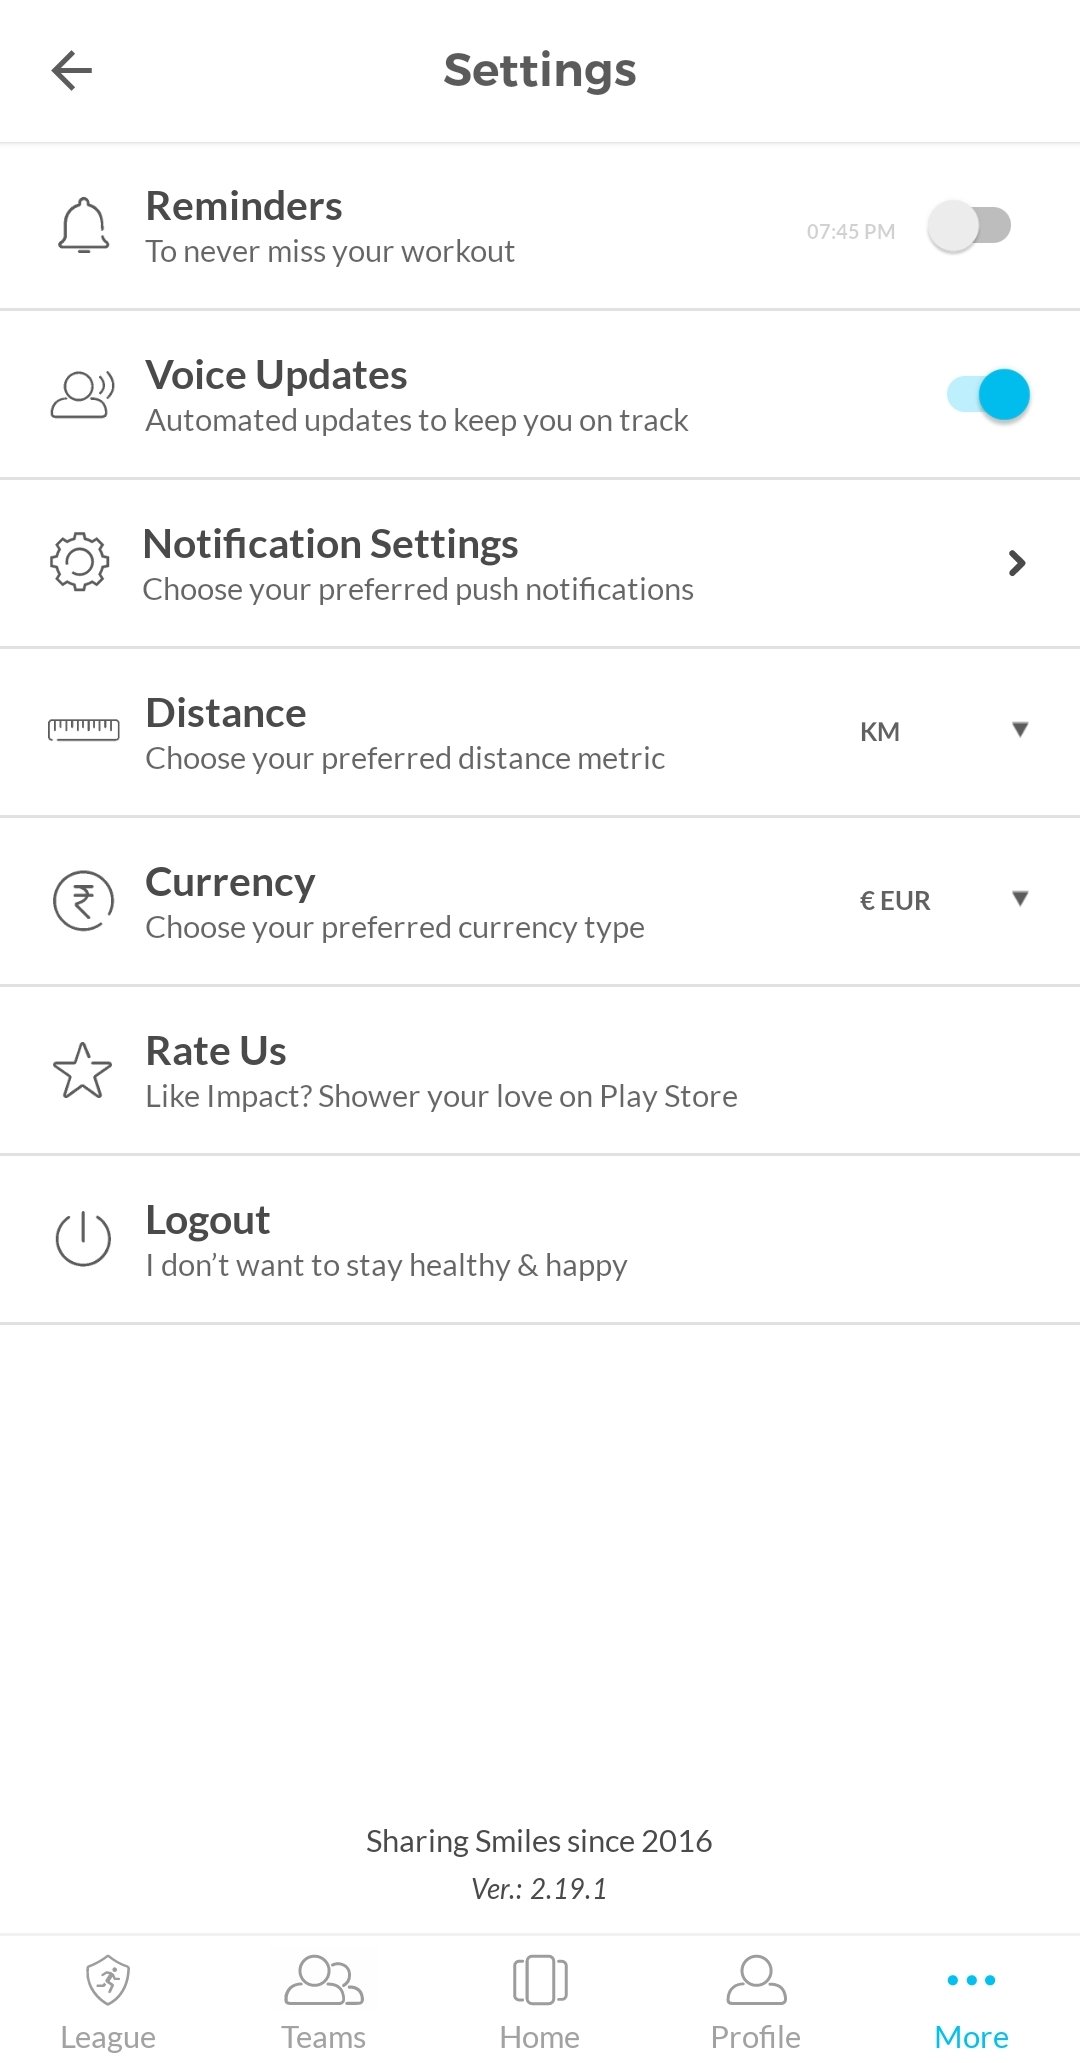Enable the Reminders toggle

[x=969, y=226]
